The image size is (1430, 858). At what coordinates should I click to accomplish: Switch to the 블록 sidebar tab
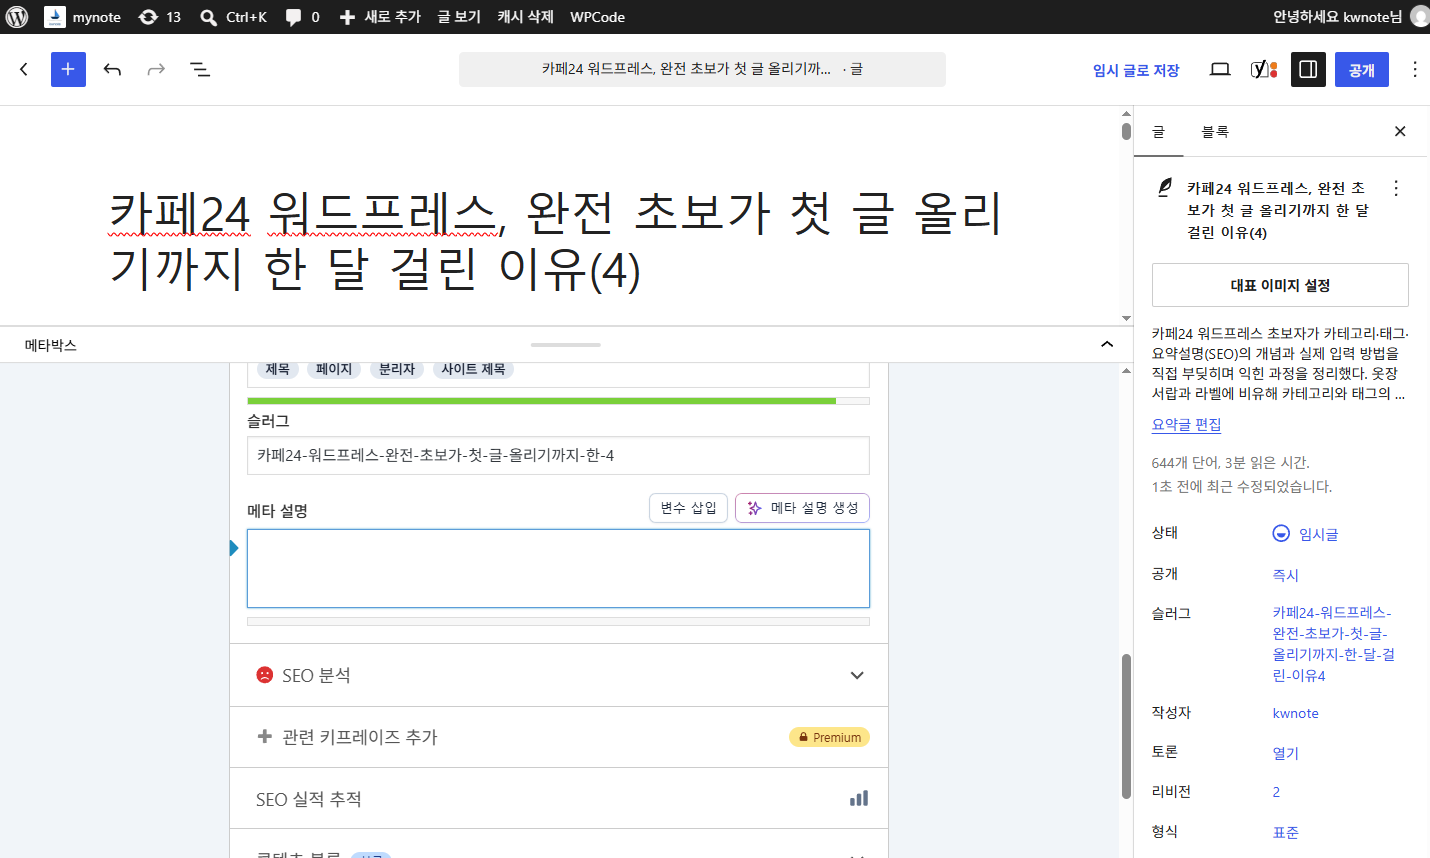coord(1215,132)
